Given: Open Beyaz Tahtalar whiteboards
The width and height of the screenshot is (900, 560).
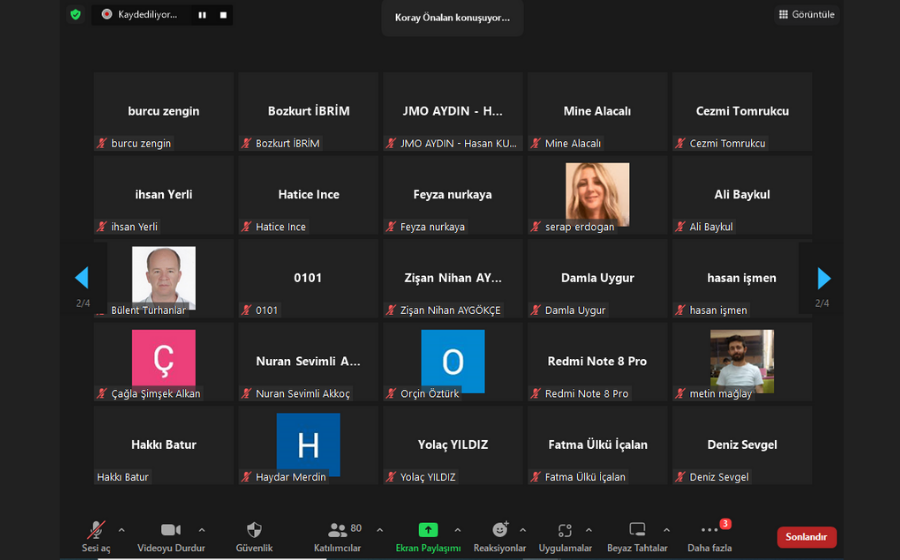Looking at the screenshot, I should 637,536.
